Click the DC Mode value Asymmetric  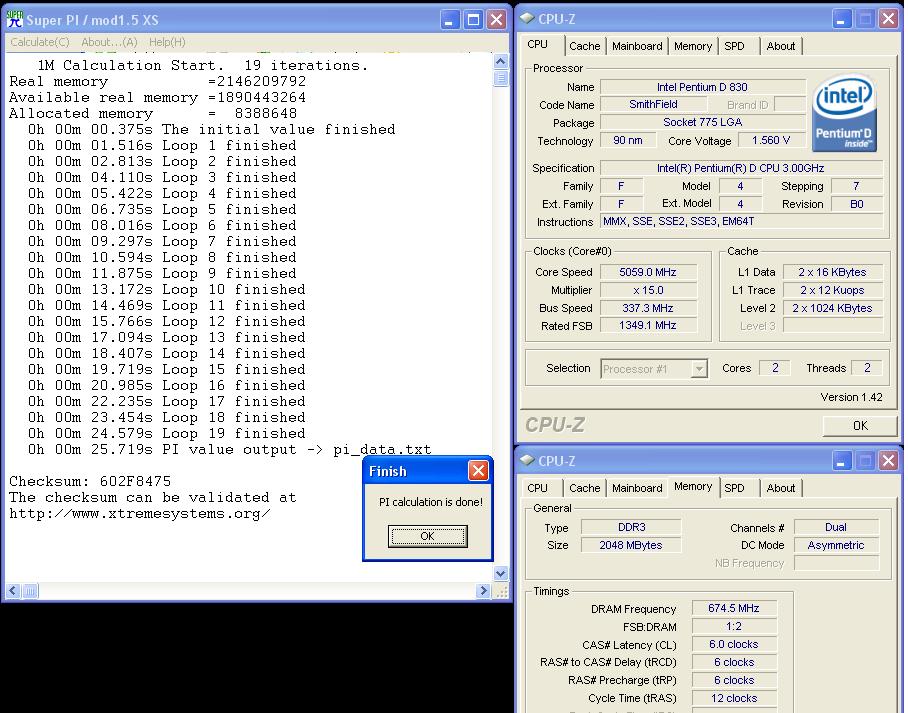(x=836, y=545)
